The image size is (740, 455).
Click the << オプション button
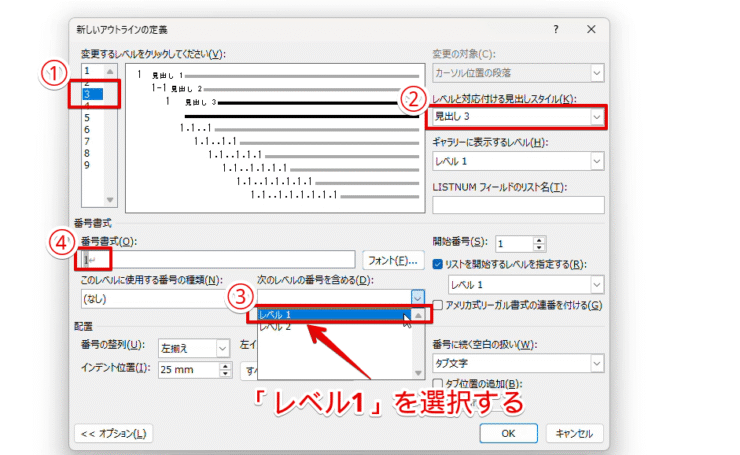tap(113, 433)
